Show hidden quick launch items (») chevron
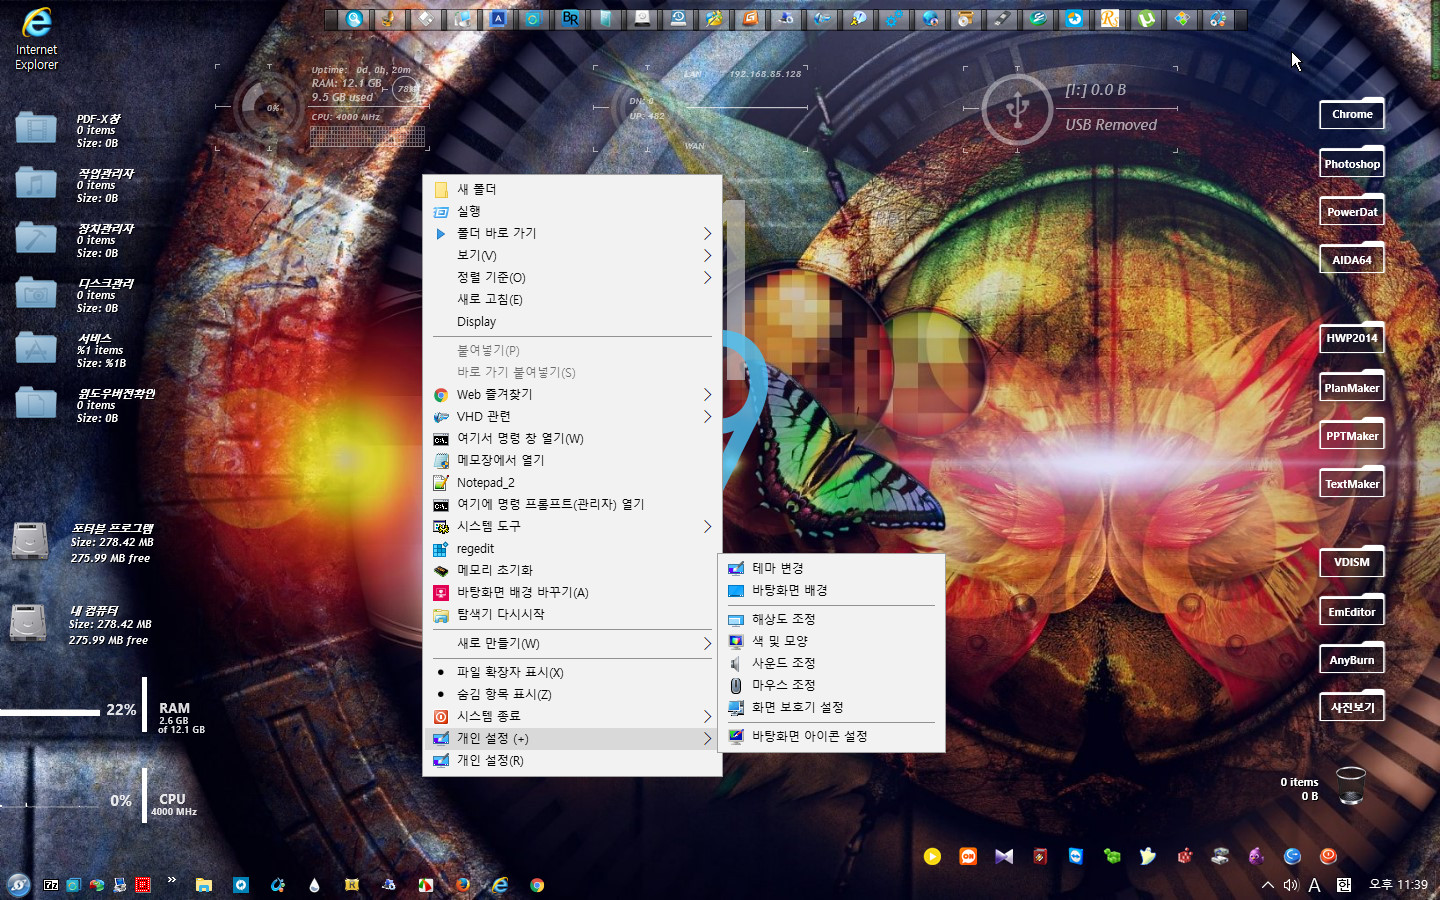Image resolution: width=1440 pixels, height=900 pixels. (172, 880)
